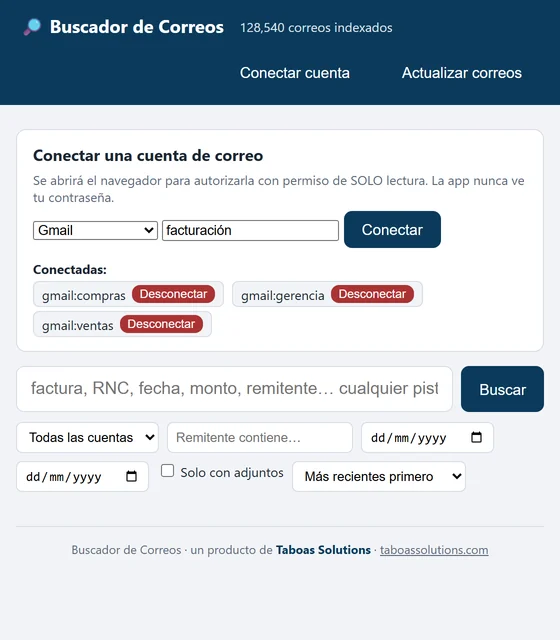
Task: Click the magnifying glass logo icon
Action: [32, 27]
